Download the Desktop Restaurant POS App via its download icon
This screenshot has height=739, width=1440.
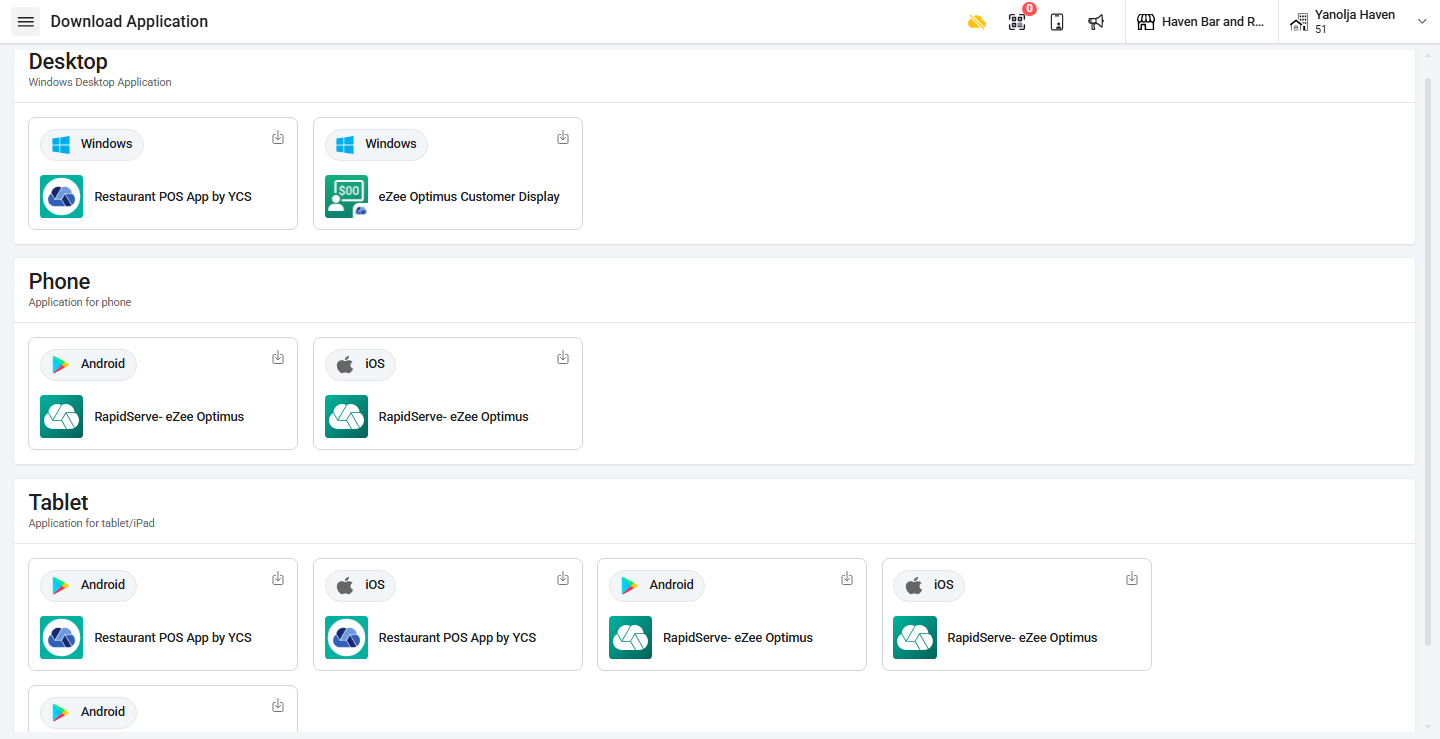(x=278, y=138)
